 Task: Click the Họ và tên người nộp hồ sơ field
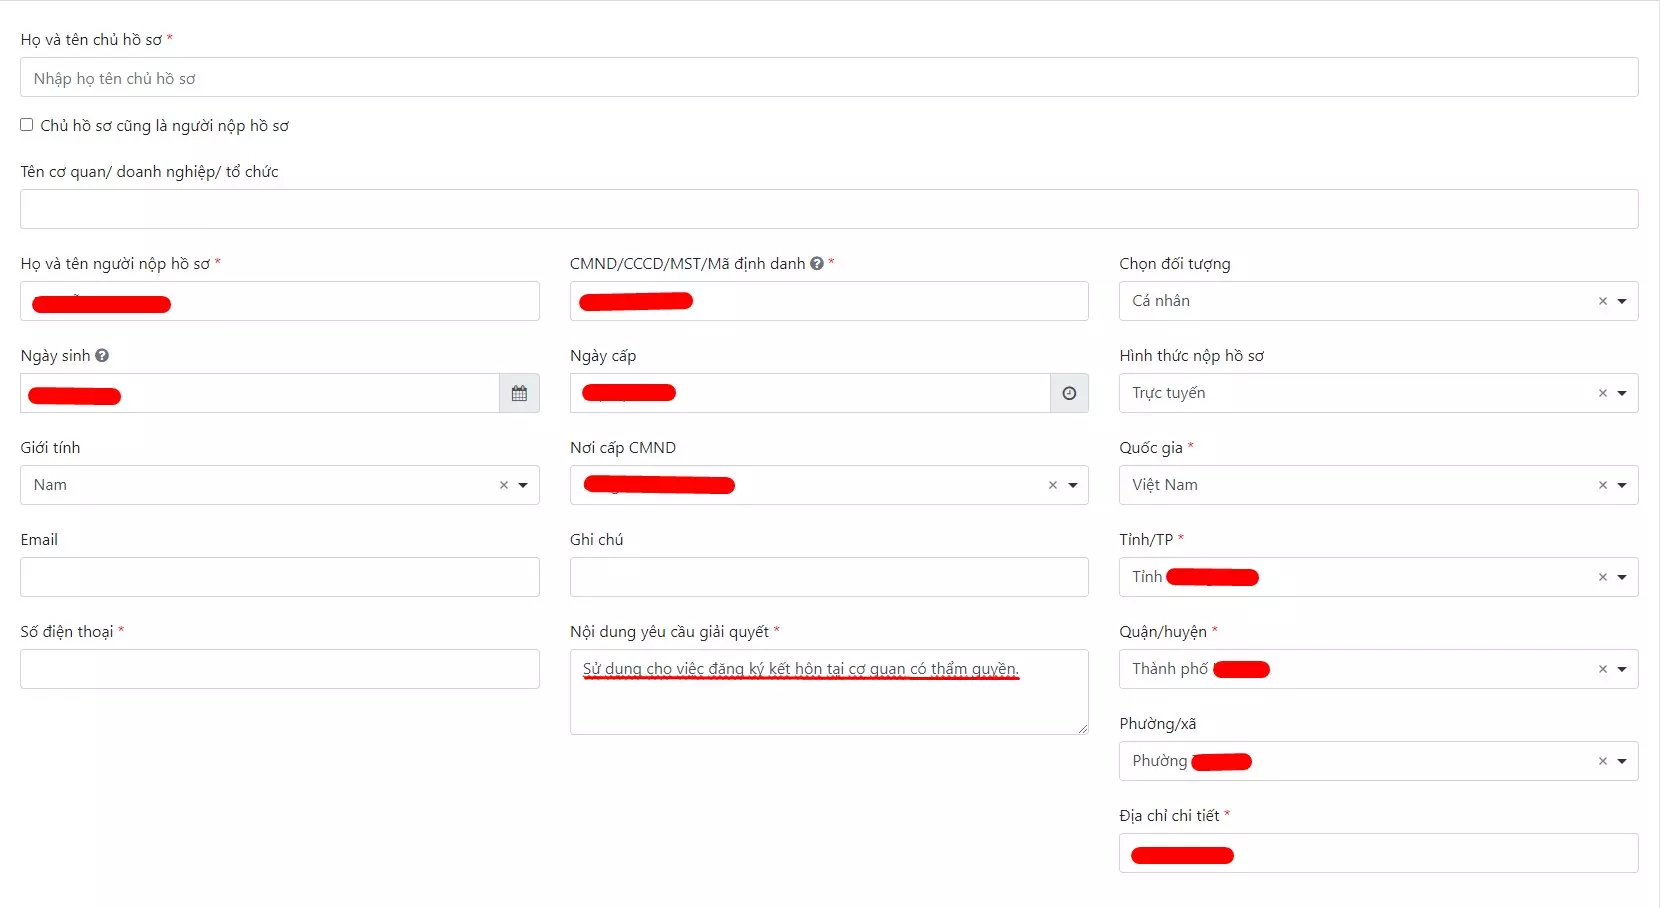click(x=280, y=301)
